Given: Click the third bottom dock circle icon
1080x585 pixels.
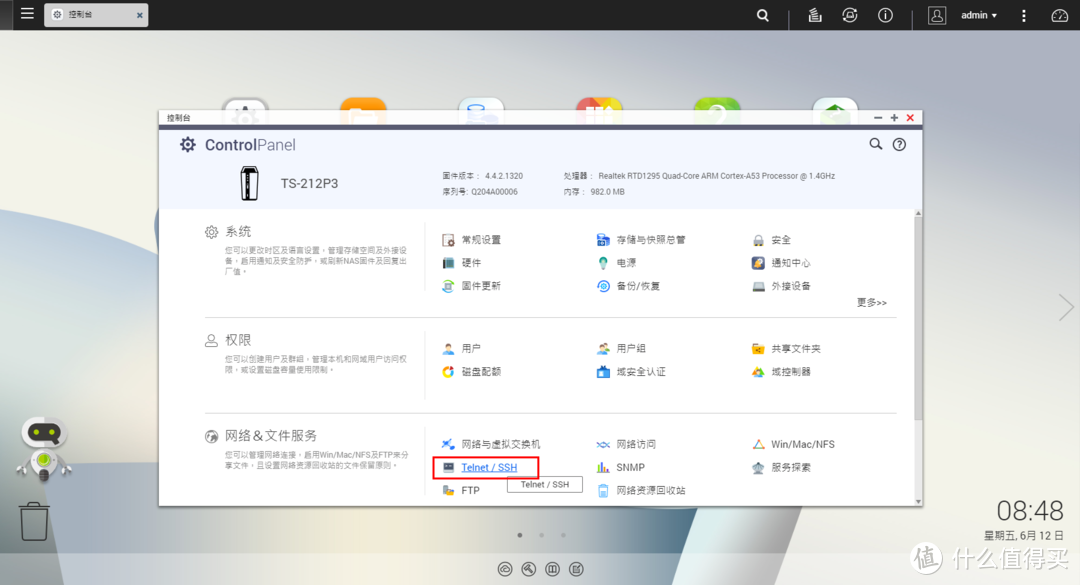Looking at the screenshot, I should click(552, 569).
